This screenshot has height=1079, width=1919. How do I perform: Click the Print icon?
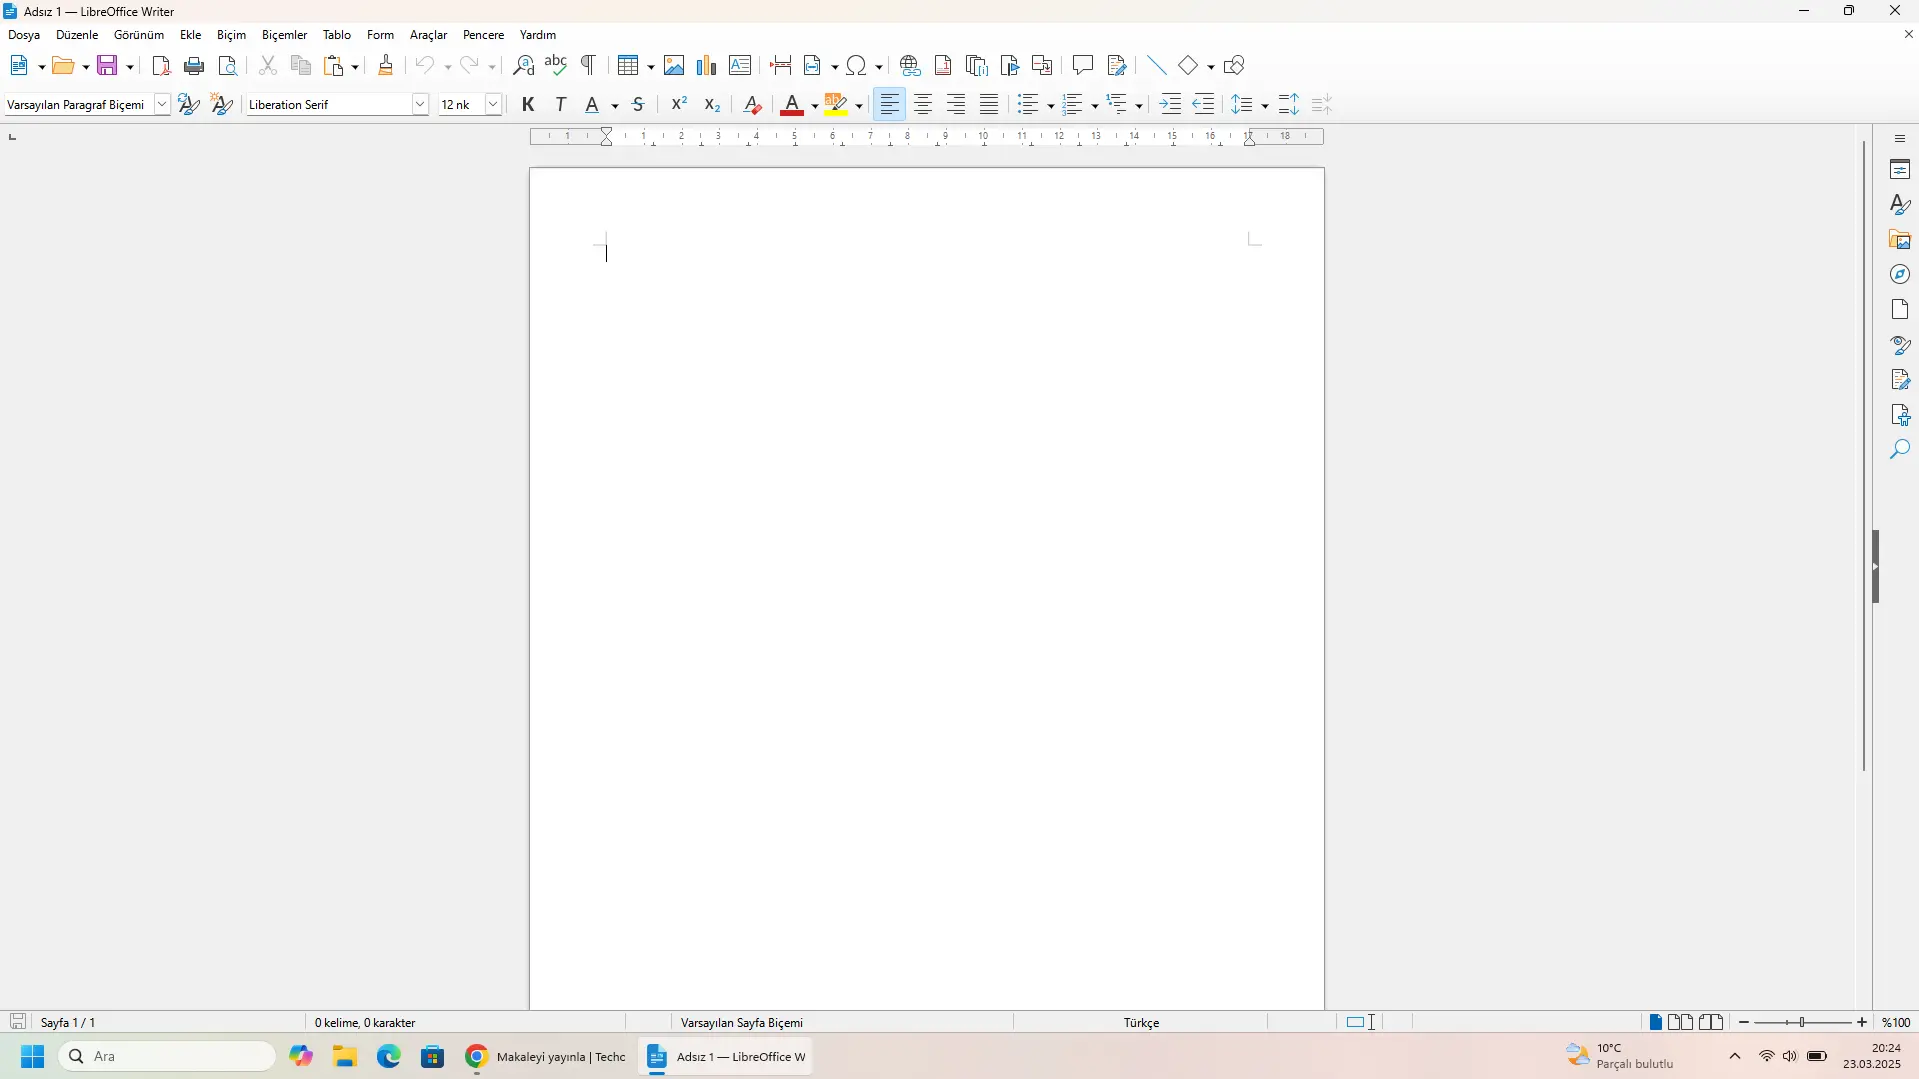point(195,66)
